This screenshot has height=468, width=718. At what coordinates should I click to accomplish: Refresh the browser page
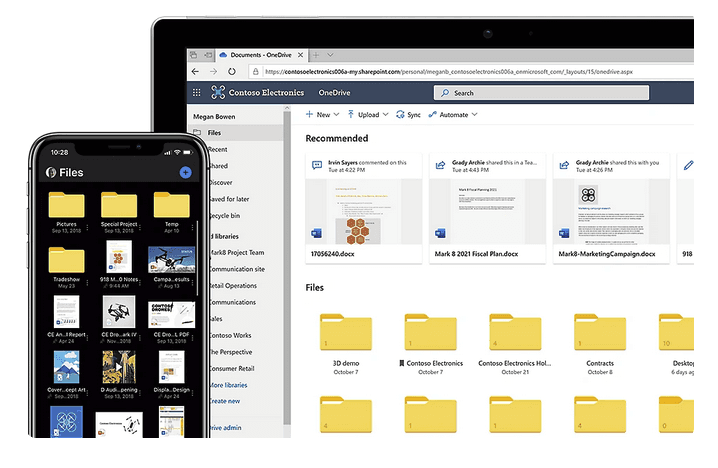click(232, 71)
